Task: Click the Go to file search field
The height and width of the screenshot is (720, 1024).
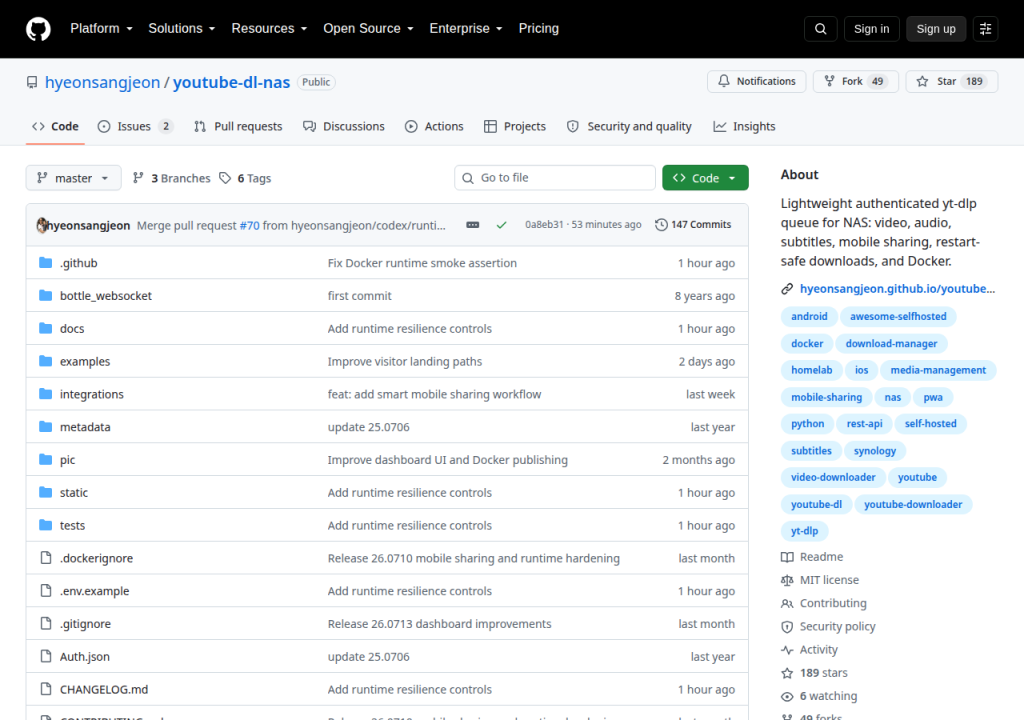Action: tap(555, 178)
